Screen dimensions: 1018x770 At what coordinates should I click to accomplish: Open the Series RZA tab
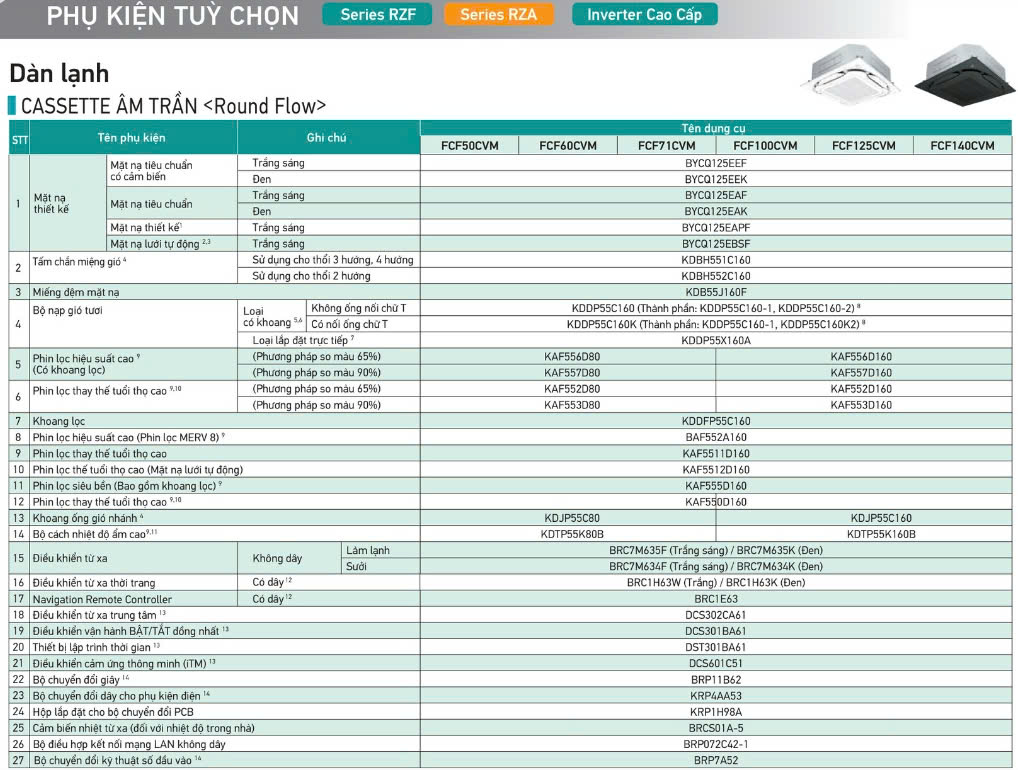[499, 14]
